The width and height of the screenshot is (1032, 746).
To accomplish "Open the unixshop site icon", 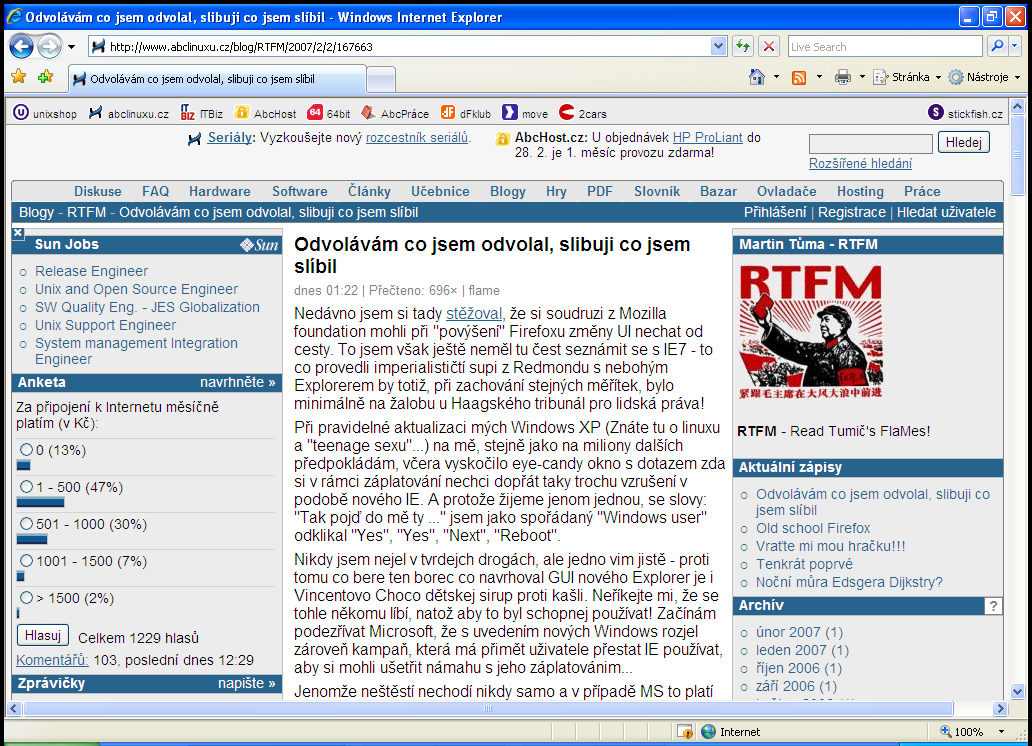I will 20,113.
